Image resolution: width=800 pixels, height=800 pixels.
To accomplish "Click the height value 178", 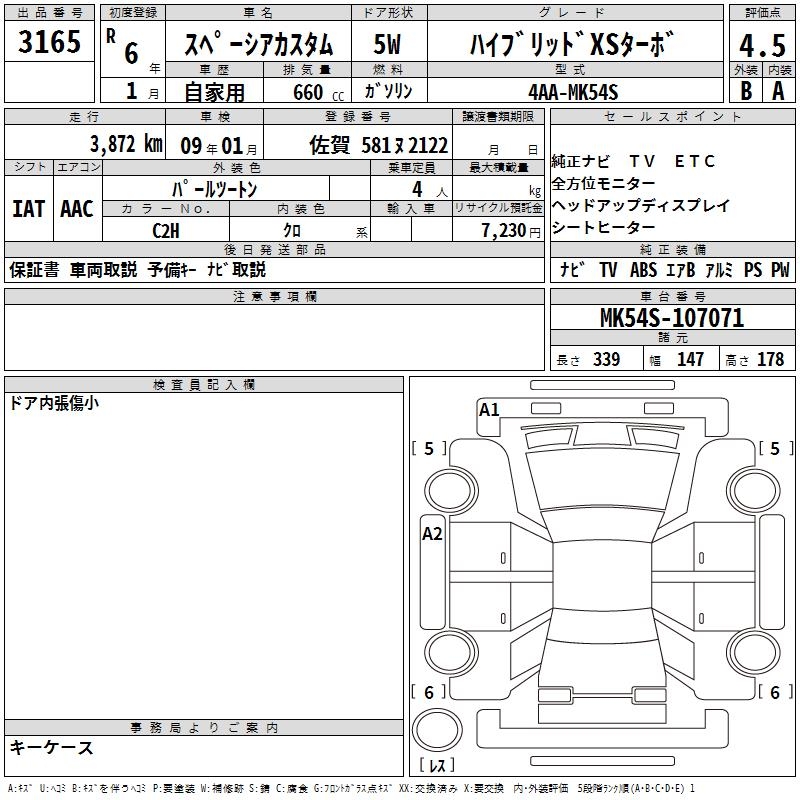I will (x=770, y=359).
